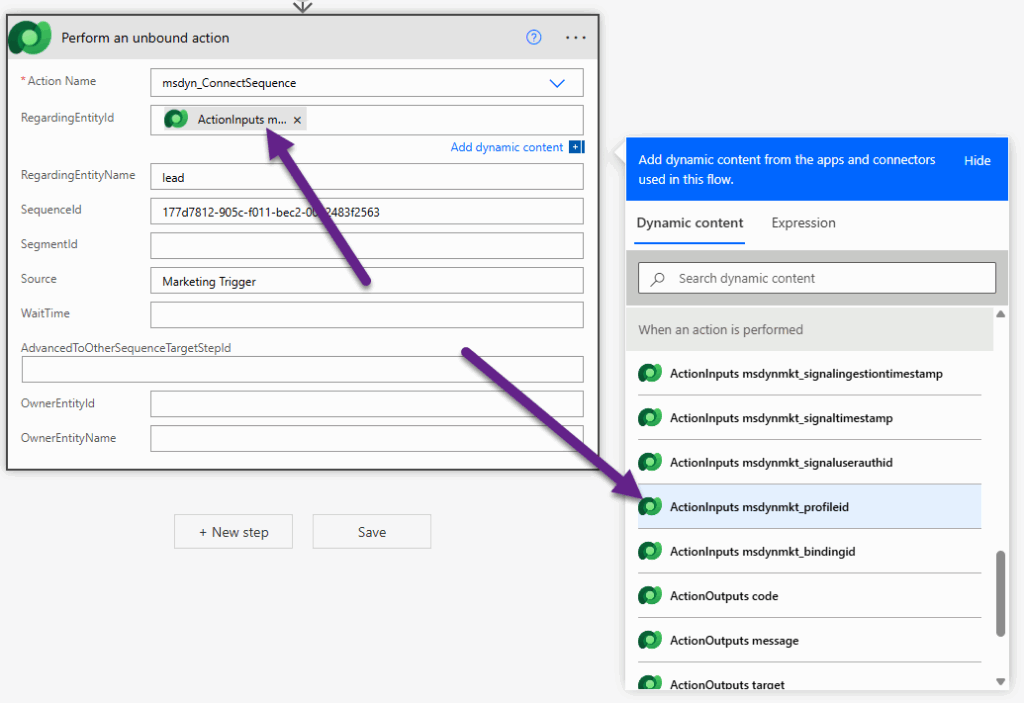The width and height of the screenshot is (1024, 703).
Task: Select the Dynamic content tab
Action: click(x=690, y=223)
